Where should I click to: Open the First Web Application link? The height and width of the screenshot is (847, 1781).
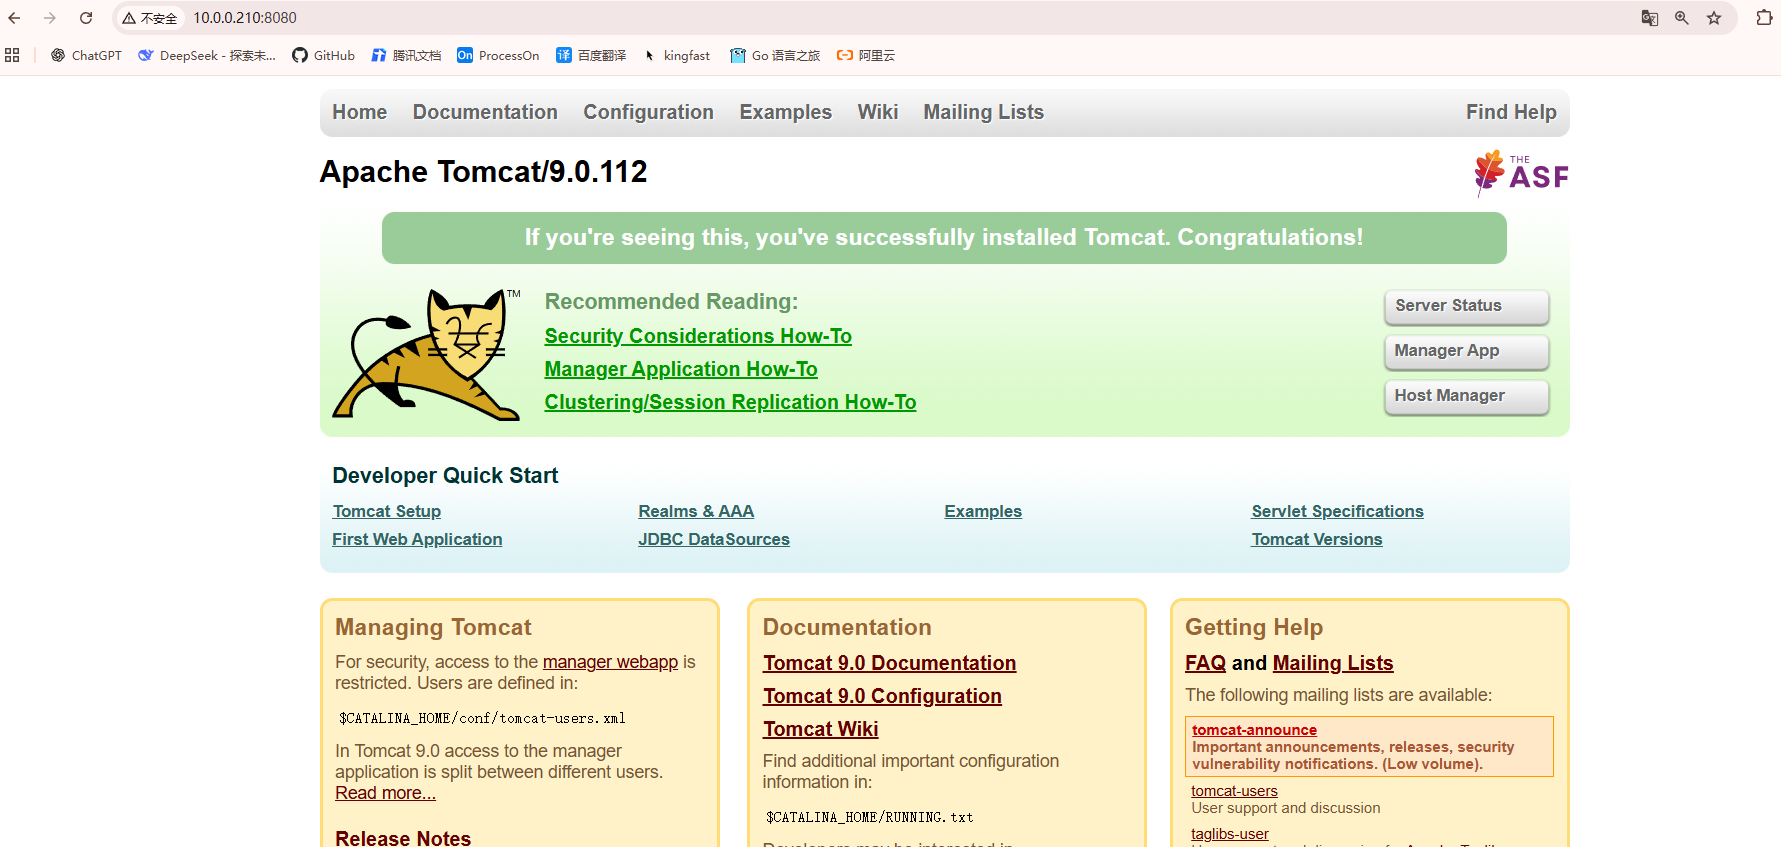click(417, 539)
